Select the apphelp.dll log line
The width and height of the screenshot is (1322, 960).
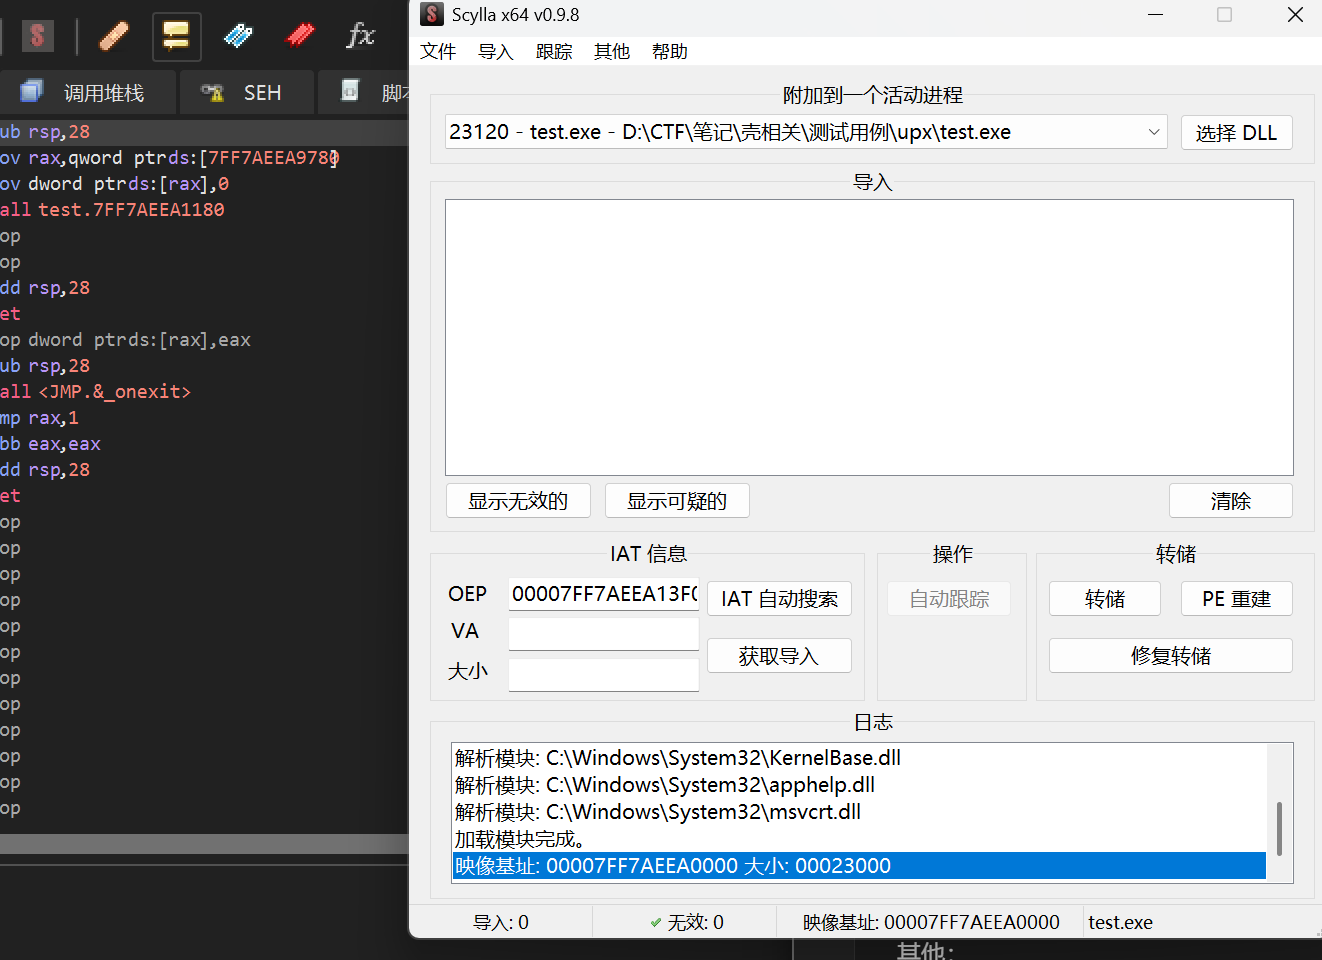click(x=860, y=785)
